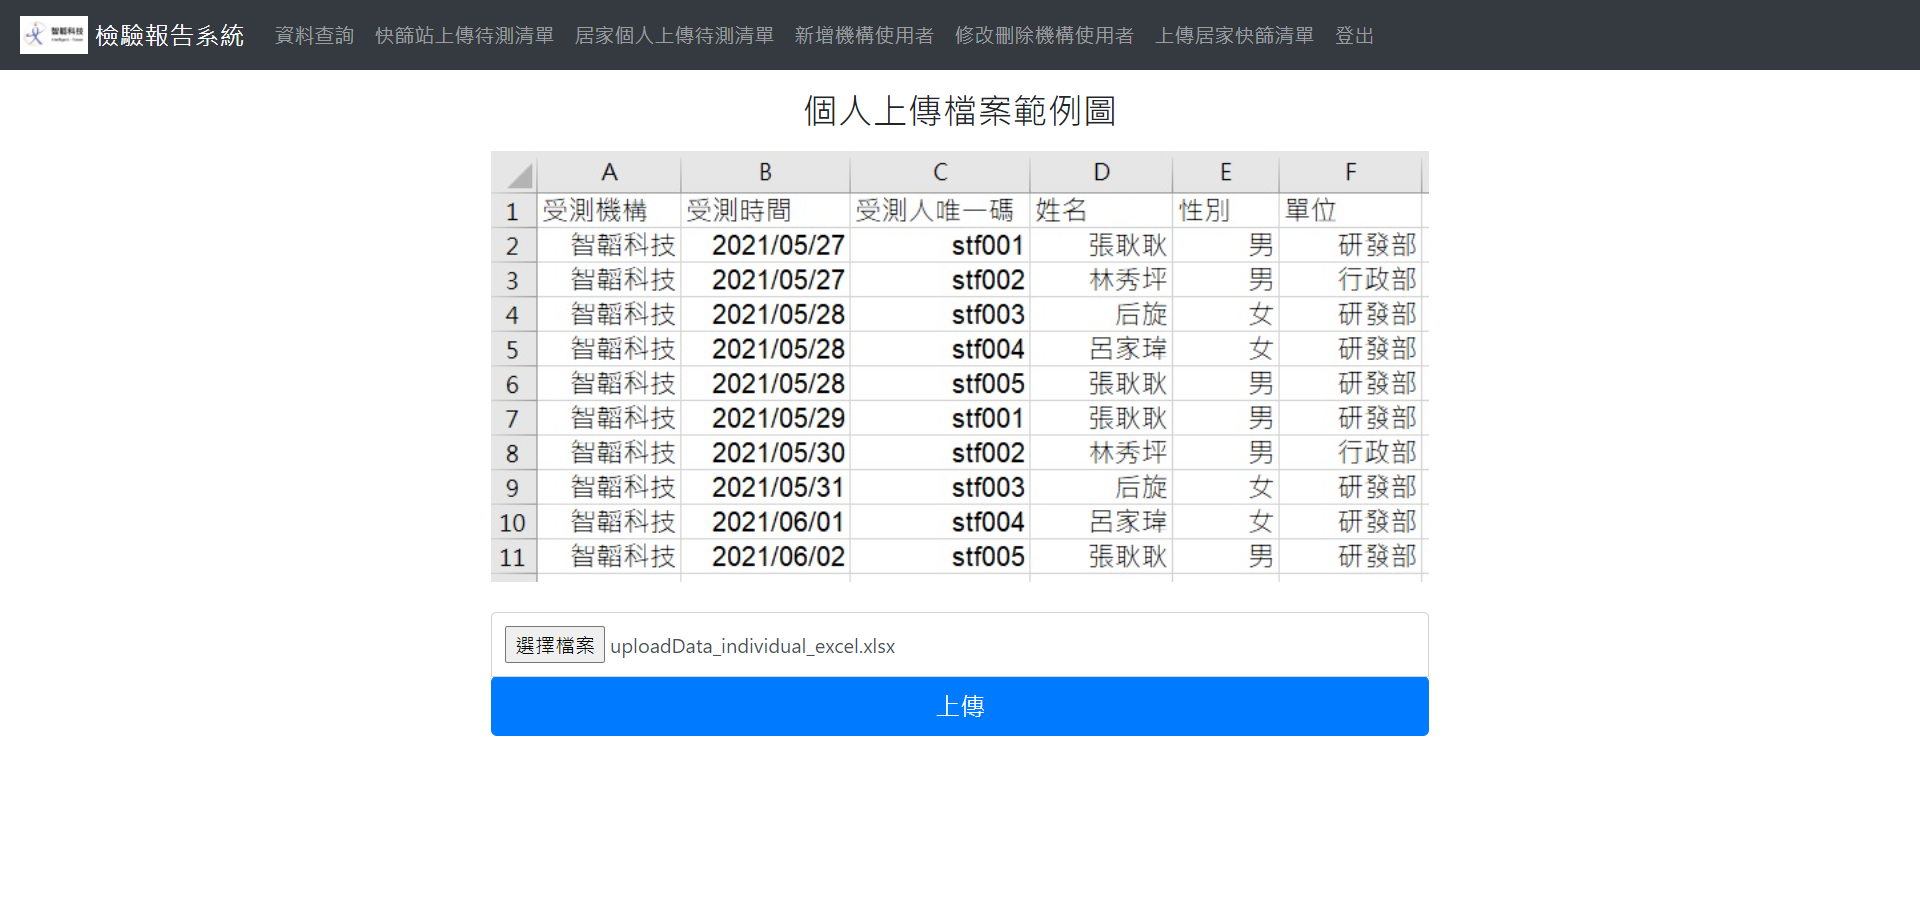Go to 快篩站上傳待測清單 page
1920x902 pixels.
click(x=465, y=36)
